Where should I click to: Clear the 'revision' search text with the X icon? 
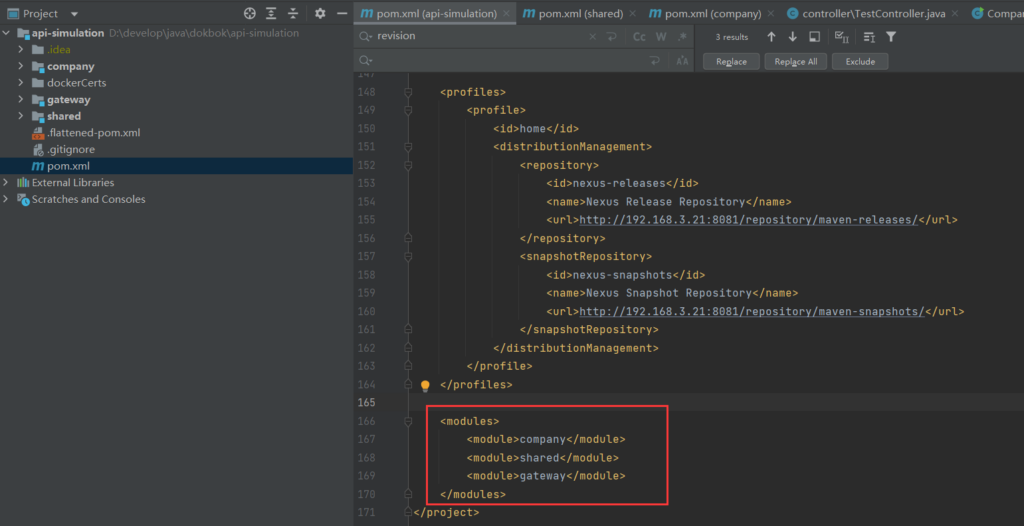(x=592, y=37)
